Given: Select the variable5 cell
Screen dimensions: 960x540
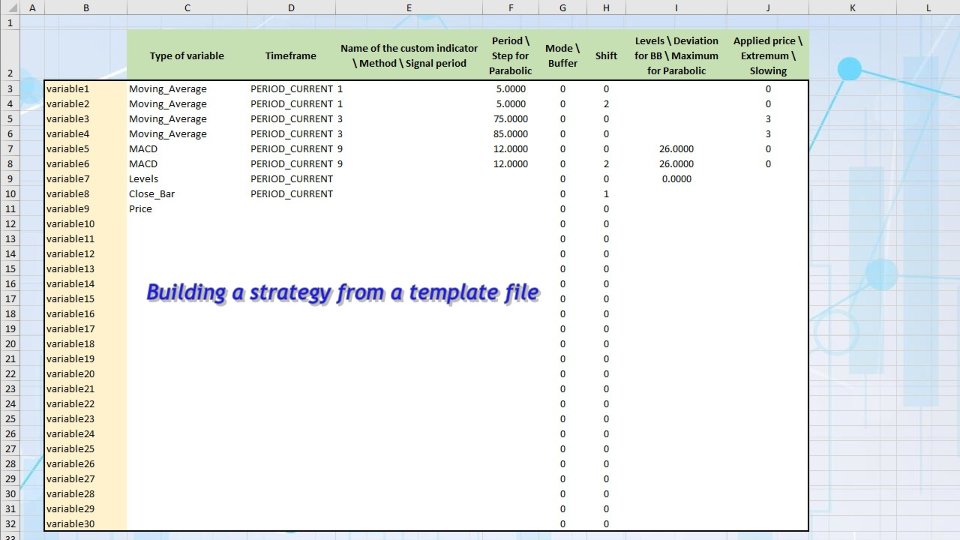Looking at the screenshot, I should (x=86, y=149).
